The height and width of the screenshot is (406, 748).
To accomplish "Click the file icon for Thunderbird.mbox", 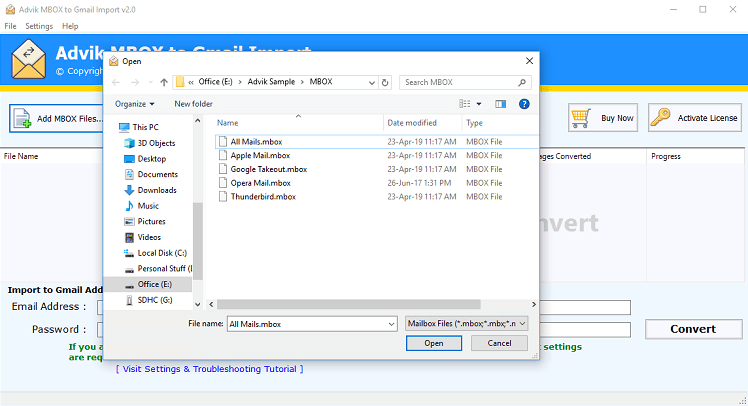I will (223, 197).
